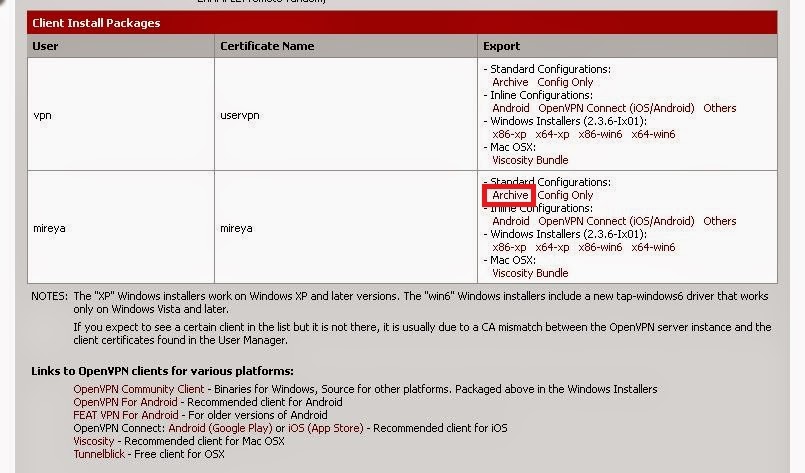Image resolution: width=805 pixels, height=473 pixels.
Task: Open the iOS (App Store) link
Action: click(x=325, y=428)
